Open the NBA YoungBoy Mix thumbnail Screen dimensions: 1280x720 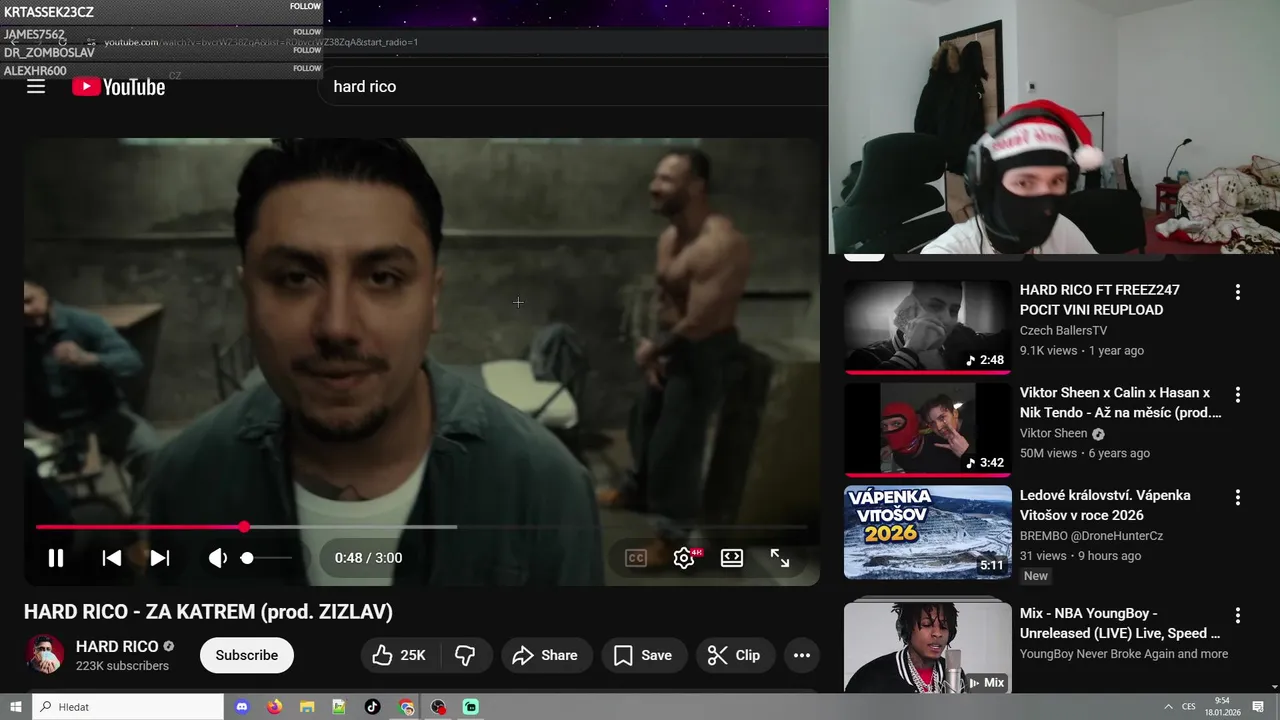[x=928, y=647]
